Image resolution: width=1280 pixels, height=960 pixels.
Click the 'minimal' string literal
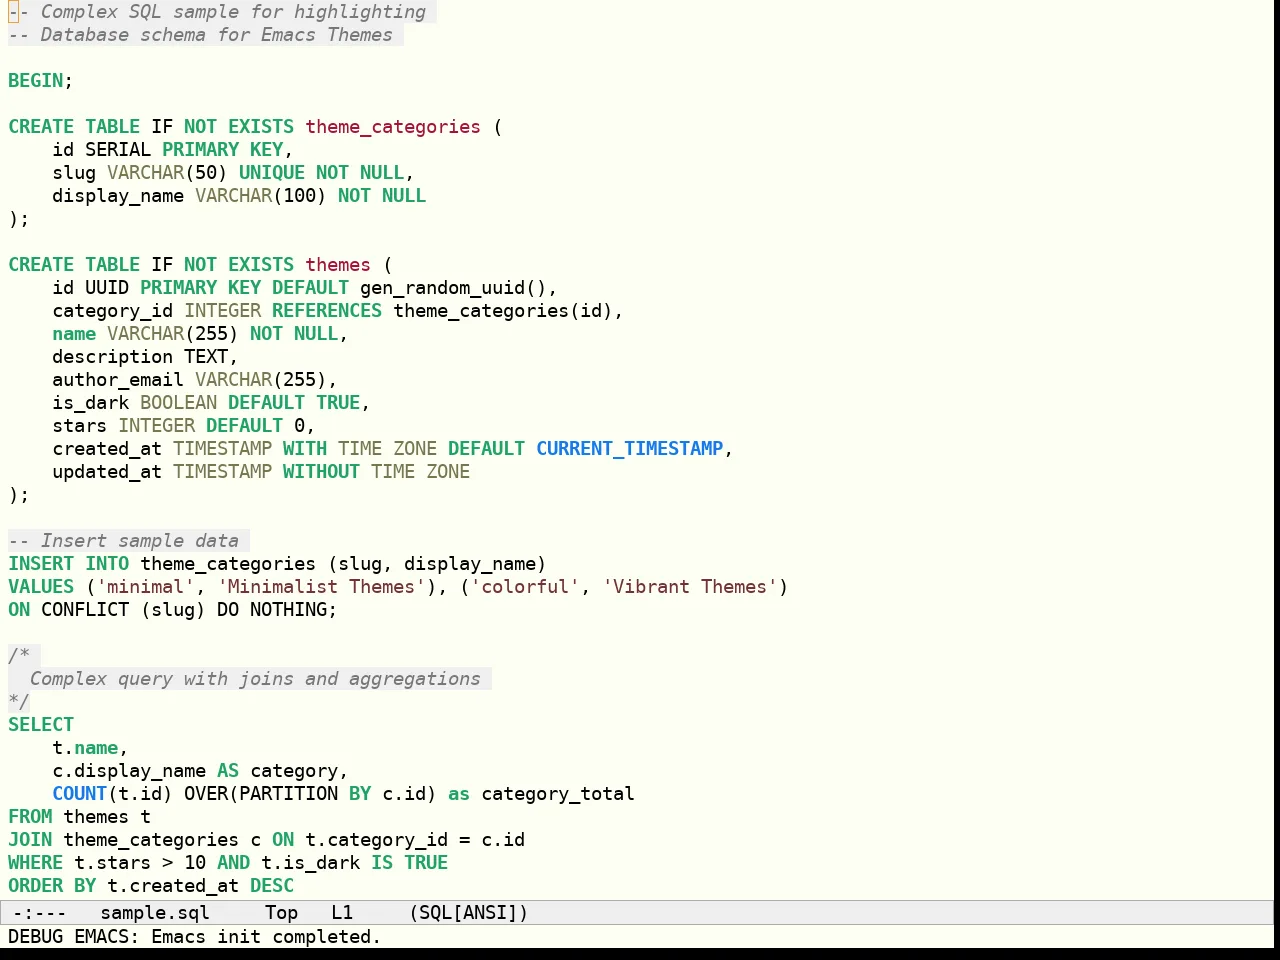pos(145,587)
